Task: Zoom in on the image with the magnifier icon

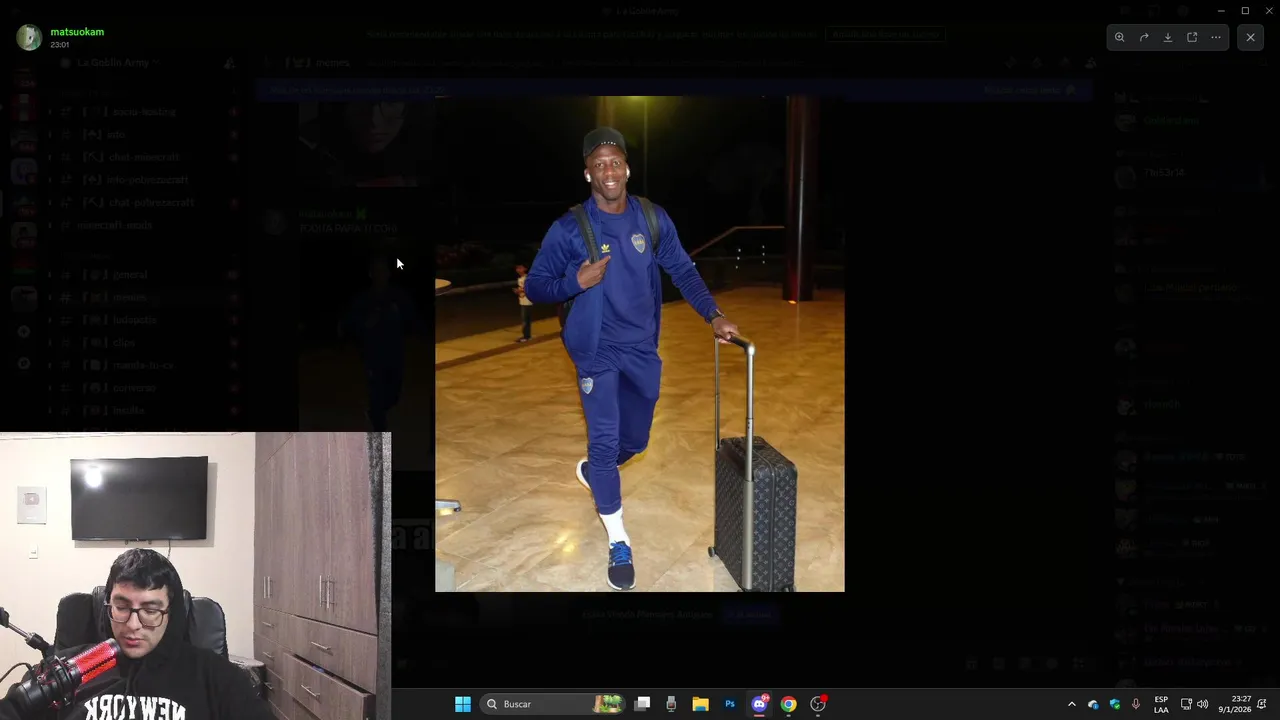Action: point(1120,37)
